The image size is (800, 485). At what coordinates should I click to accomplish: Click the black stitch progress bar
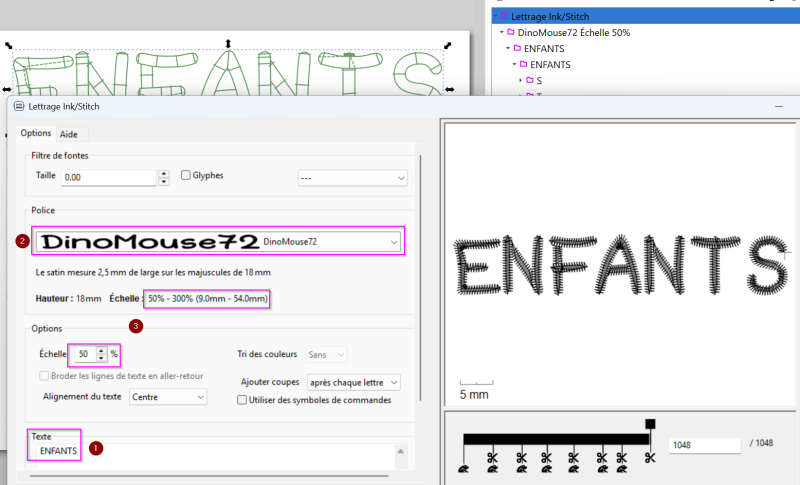556,439
